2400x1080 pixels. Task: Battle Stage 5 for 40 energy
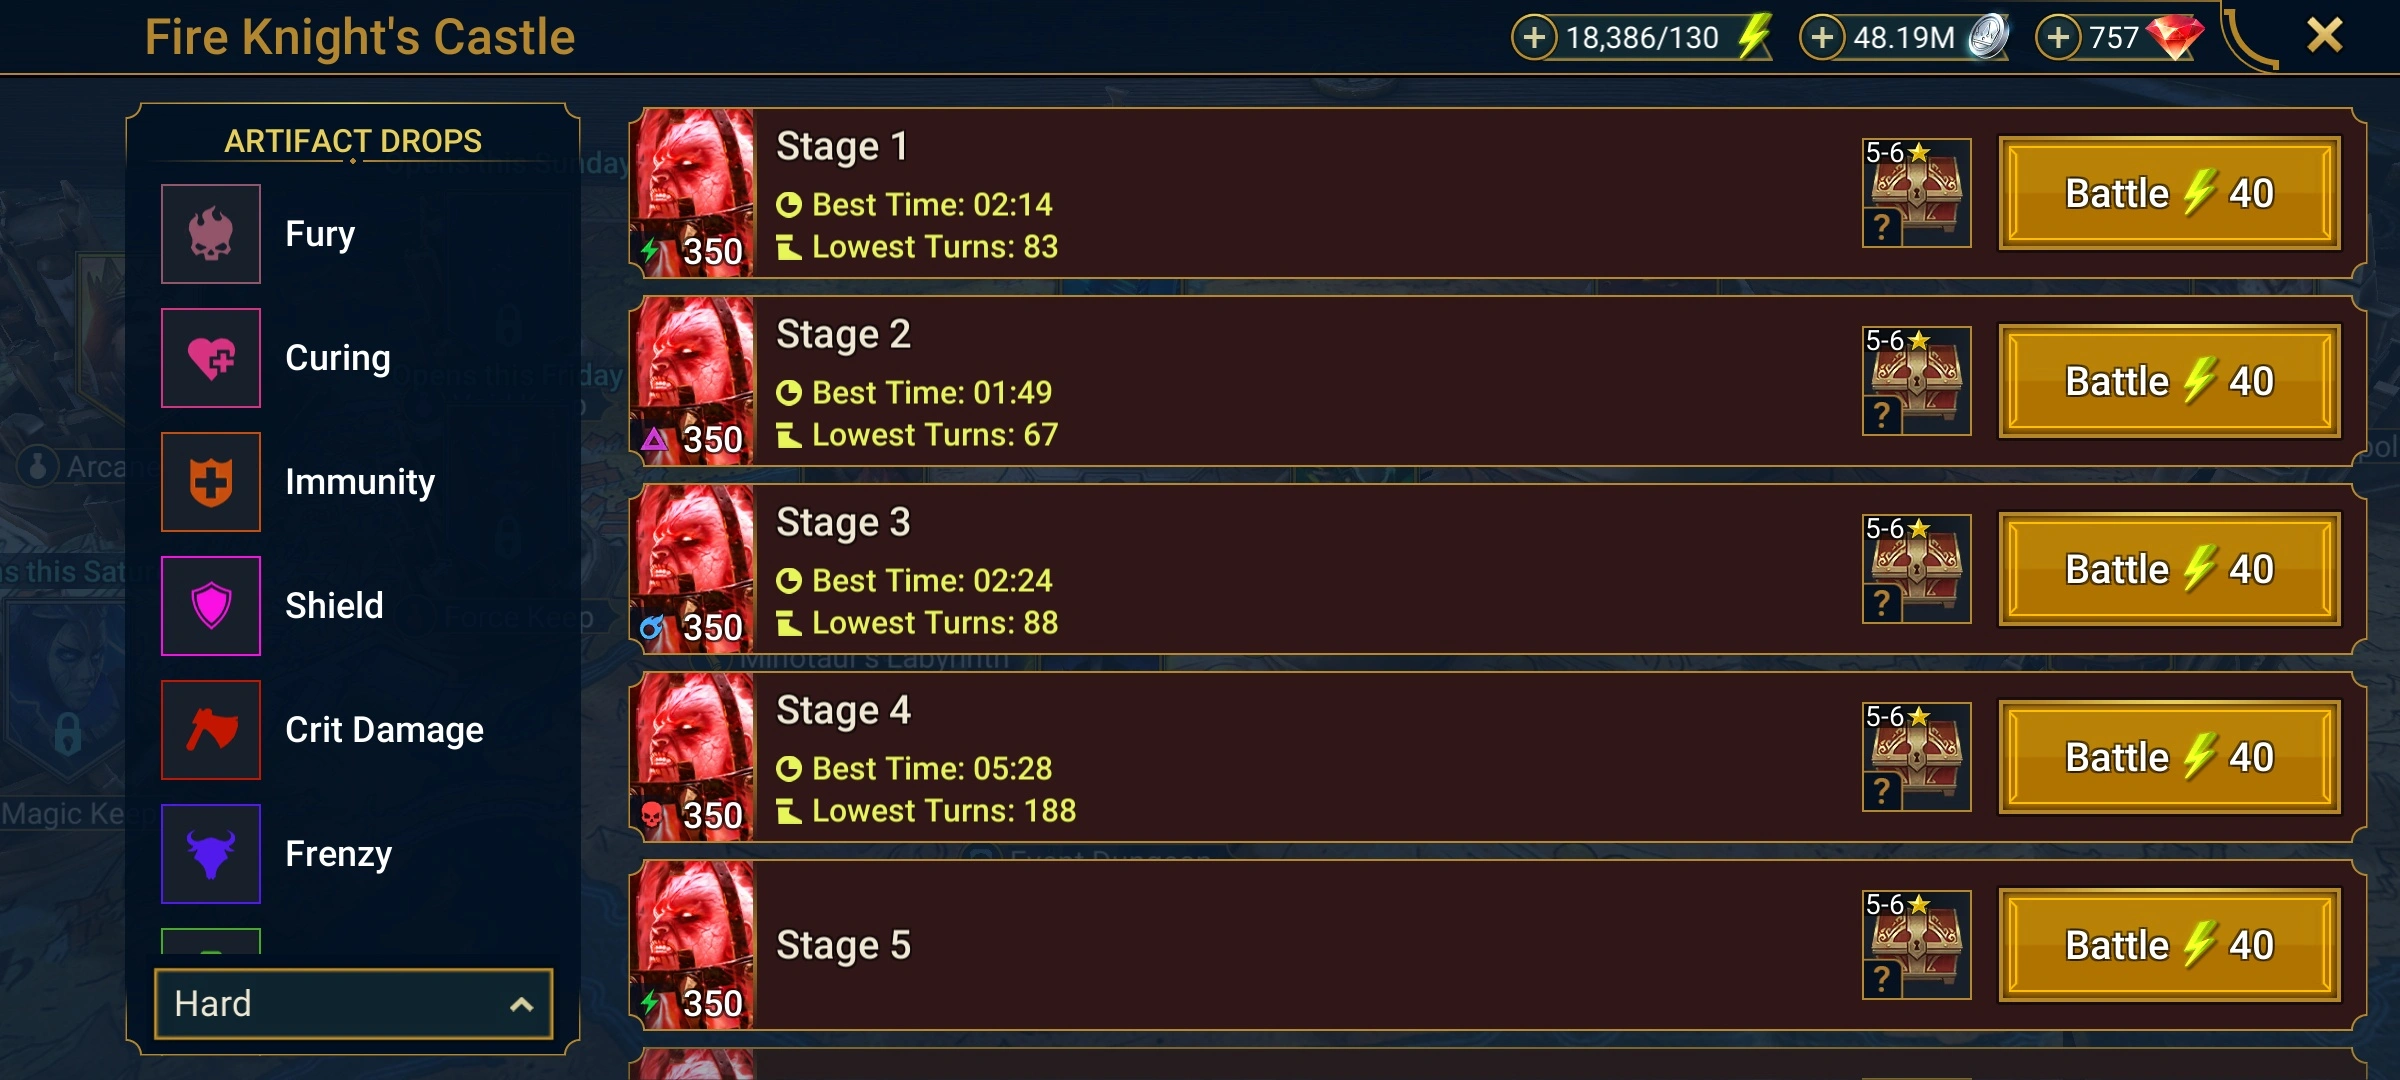2169,945
